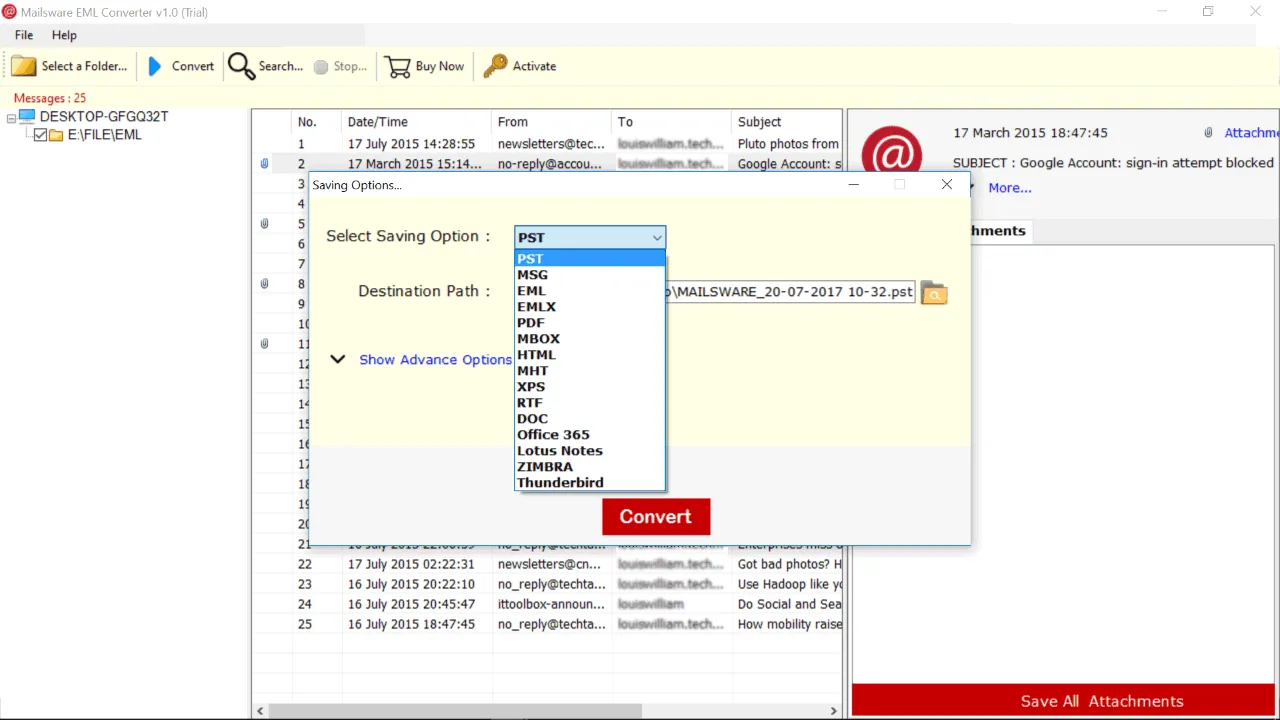1280x720 pixels.
Task: Open the Help menu
Action: (x=64, y=35)
